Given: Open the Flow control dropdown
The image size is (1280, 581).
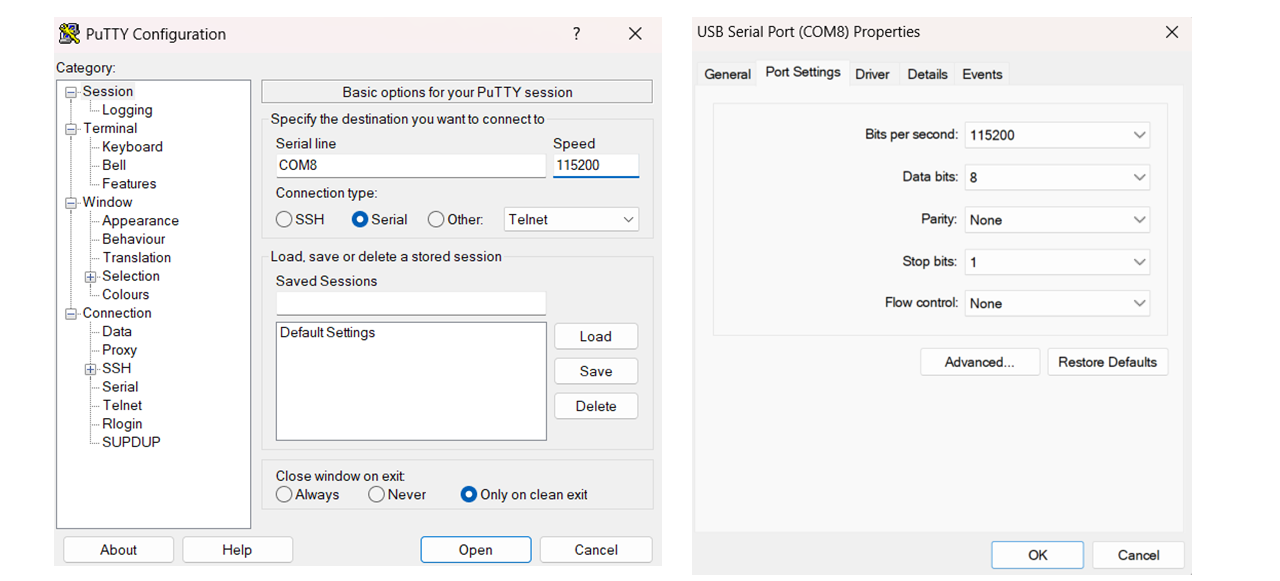Looking at the screenshot, I should click(1057, 303).
